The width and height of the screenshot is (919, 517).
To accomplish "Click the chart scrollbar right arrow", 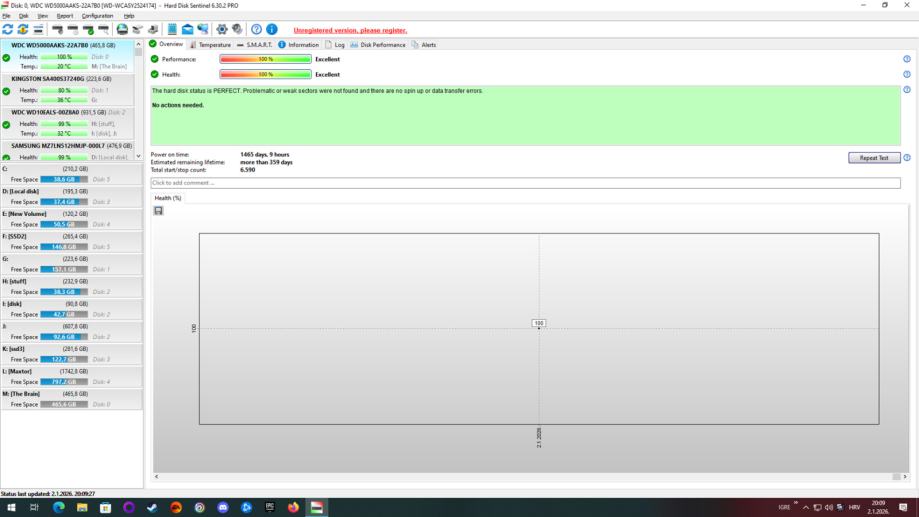I will [x=905, y=477].
